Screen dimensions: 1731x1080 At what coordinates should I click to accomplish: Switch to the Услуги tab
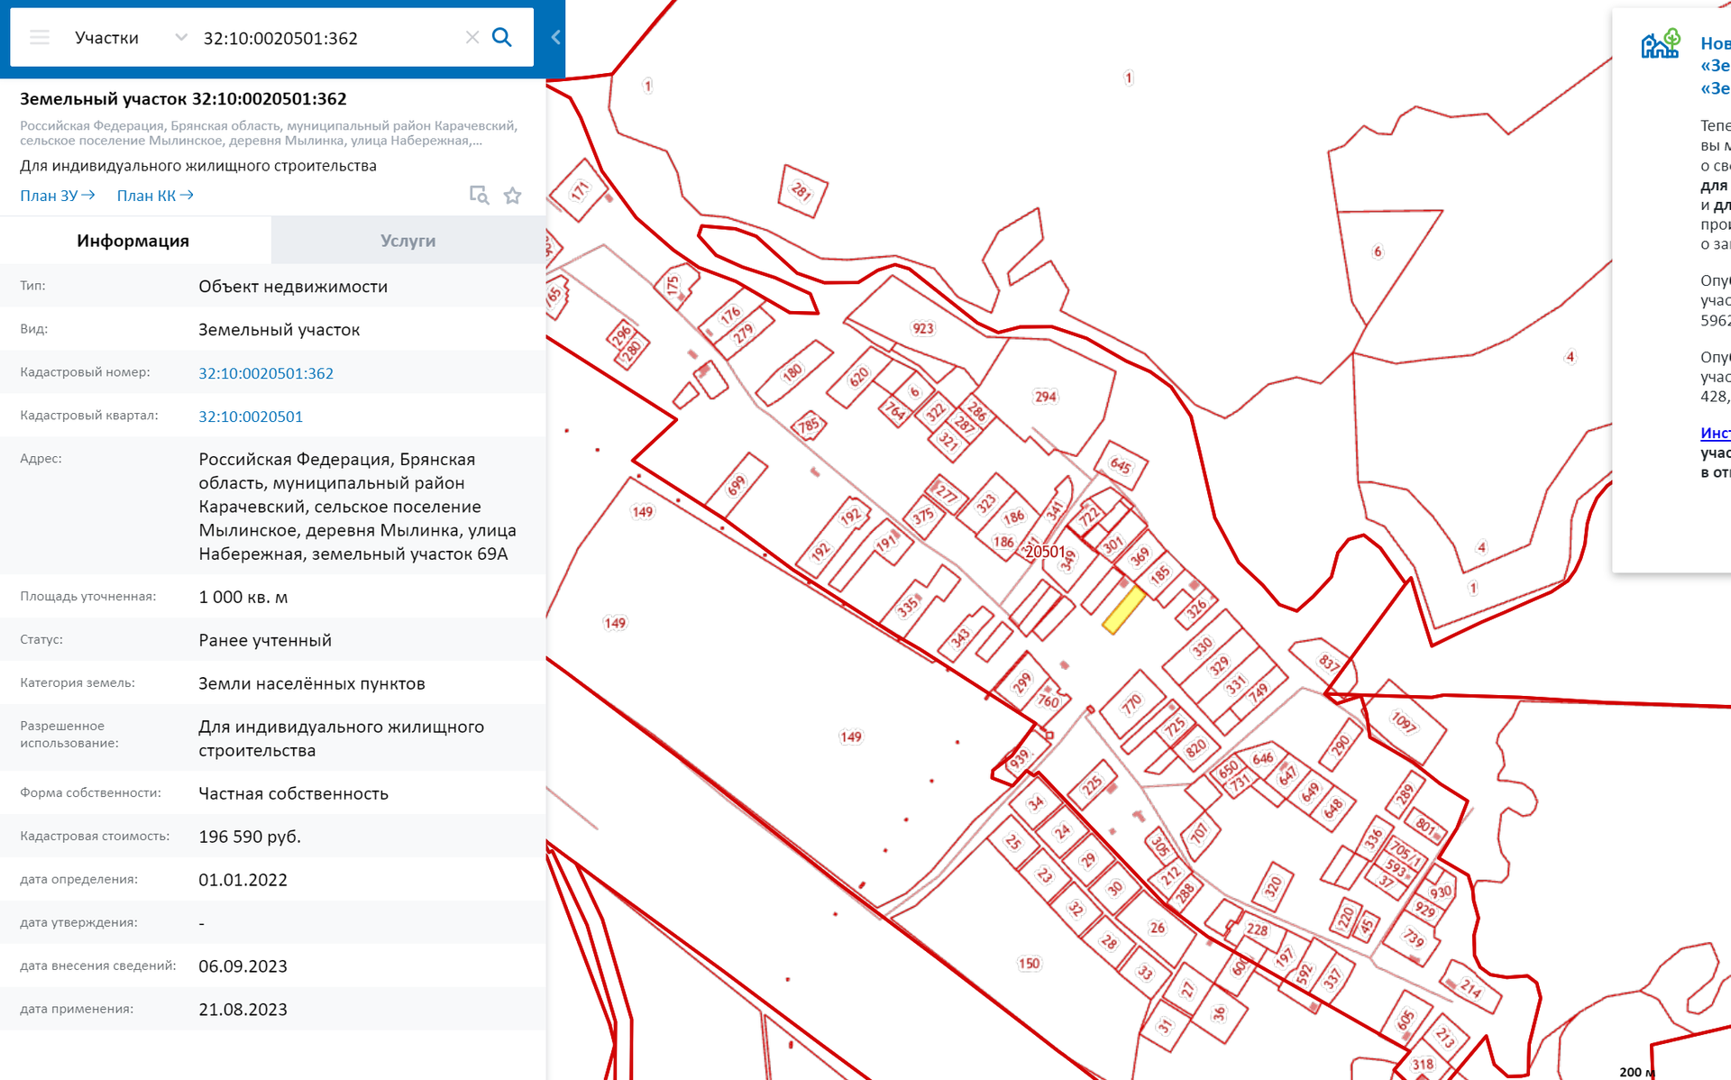tap(408, 241)
